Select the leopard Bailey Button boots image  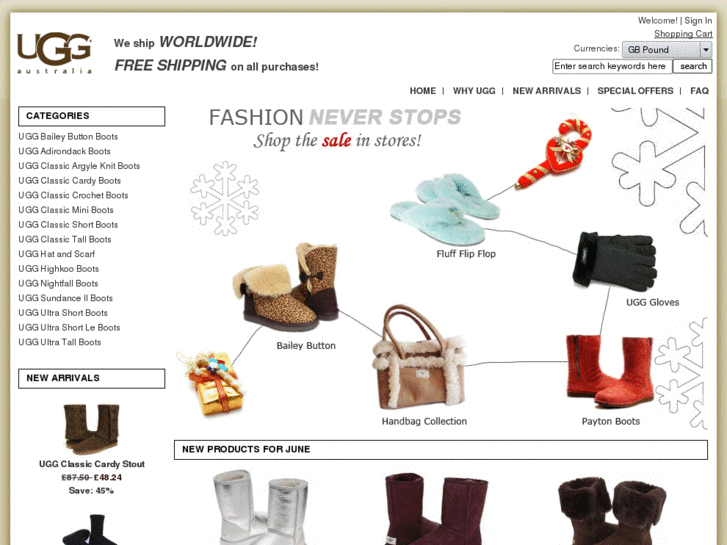[286, 287]
